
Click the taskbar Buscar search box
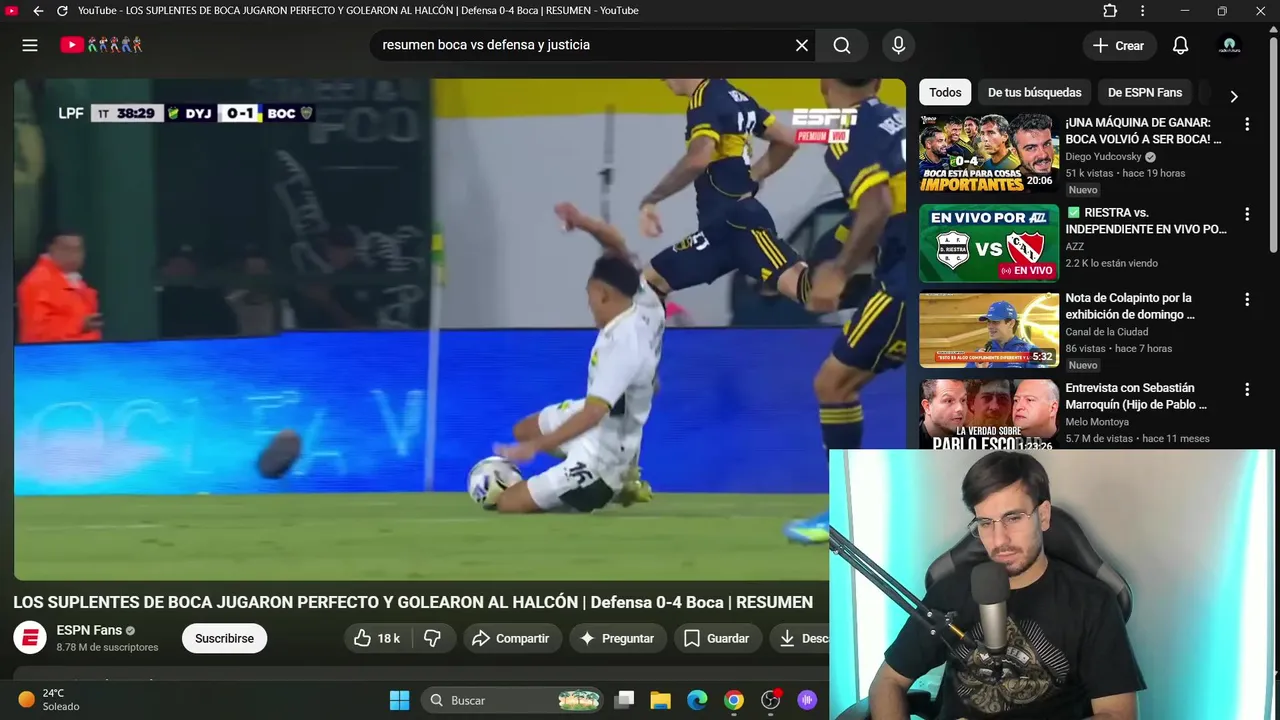pyautogui.click(x=513, y=700)
